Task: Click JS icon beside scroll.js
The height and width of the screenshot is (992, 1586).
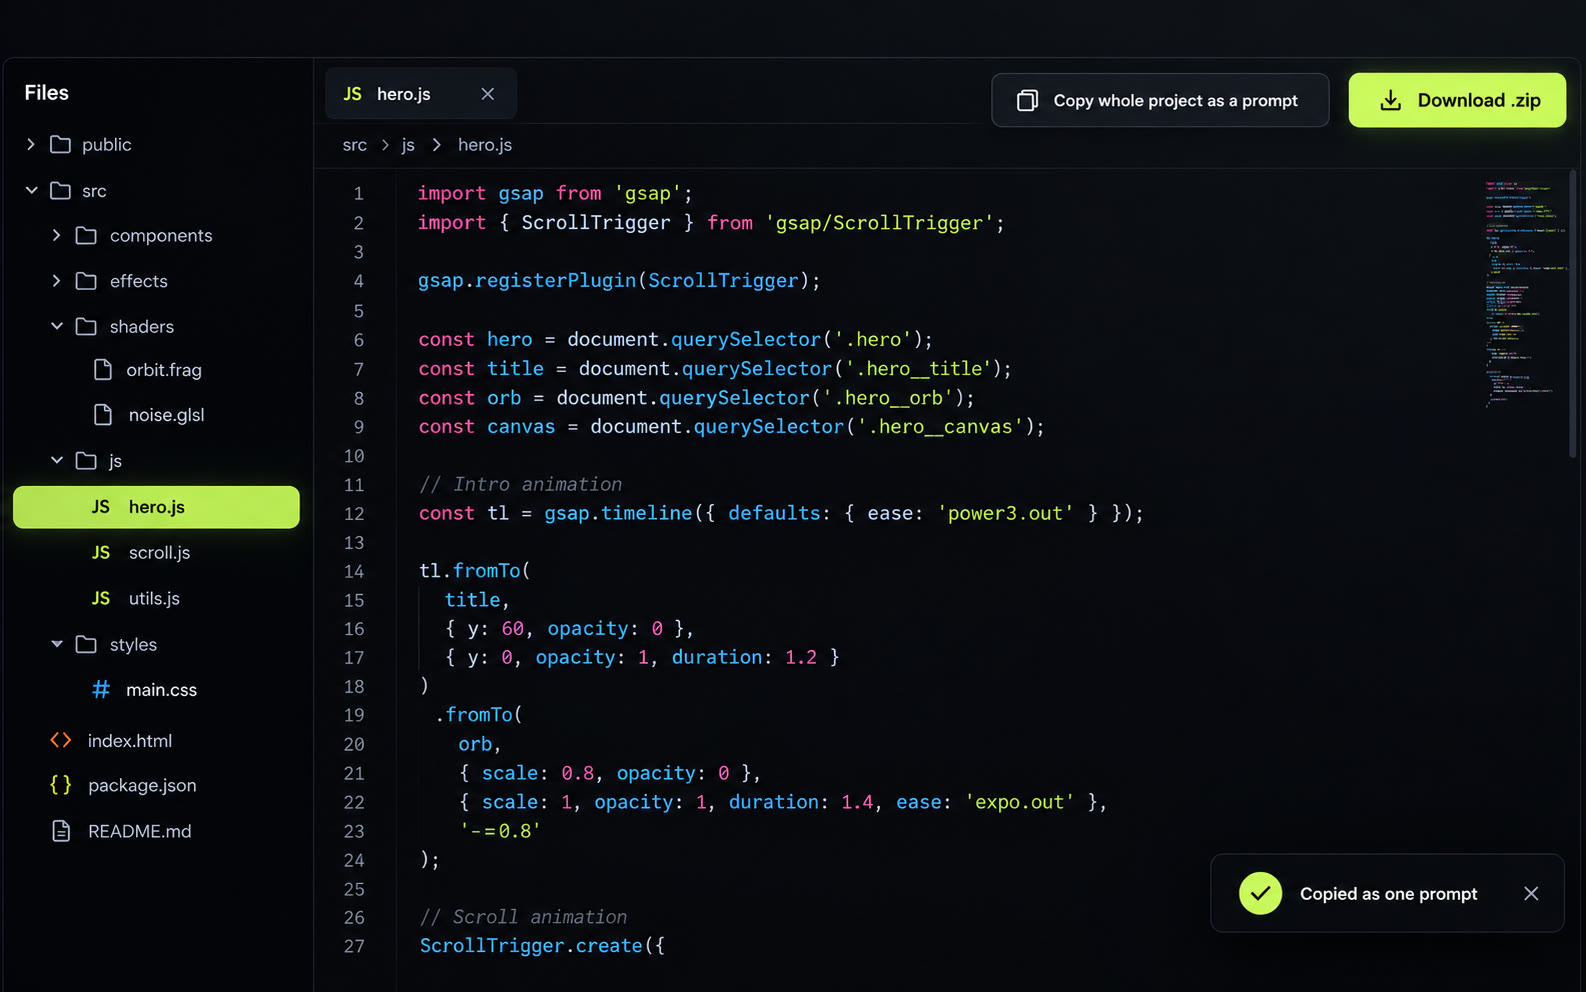Action: [x=101, y=553]
